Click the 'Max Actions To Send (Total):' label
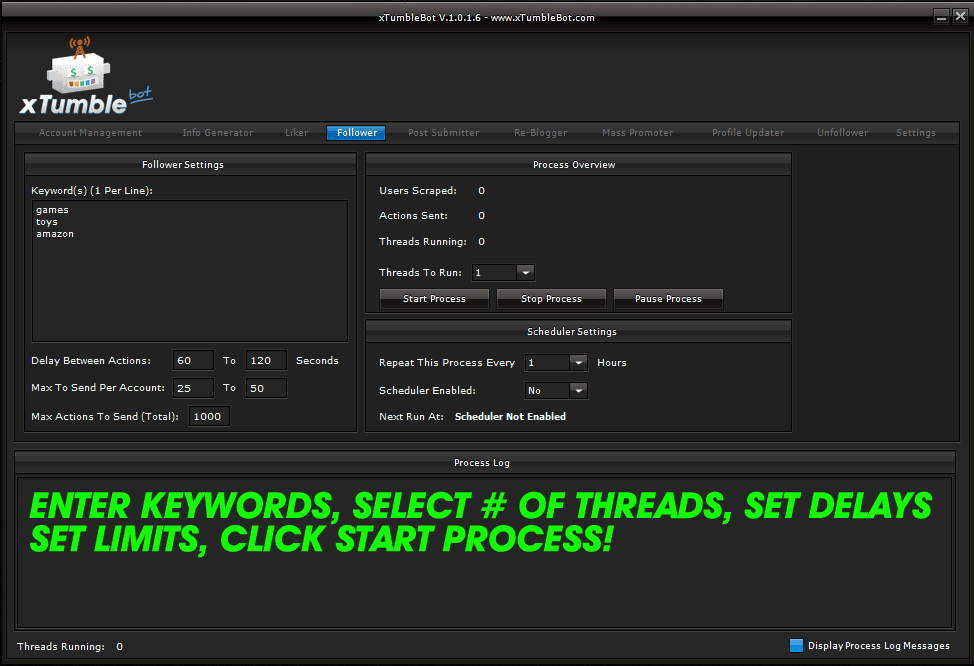The height and width of the screenshot is (666, 974). [105, 416]
